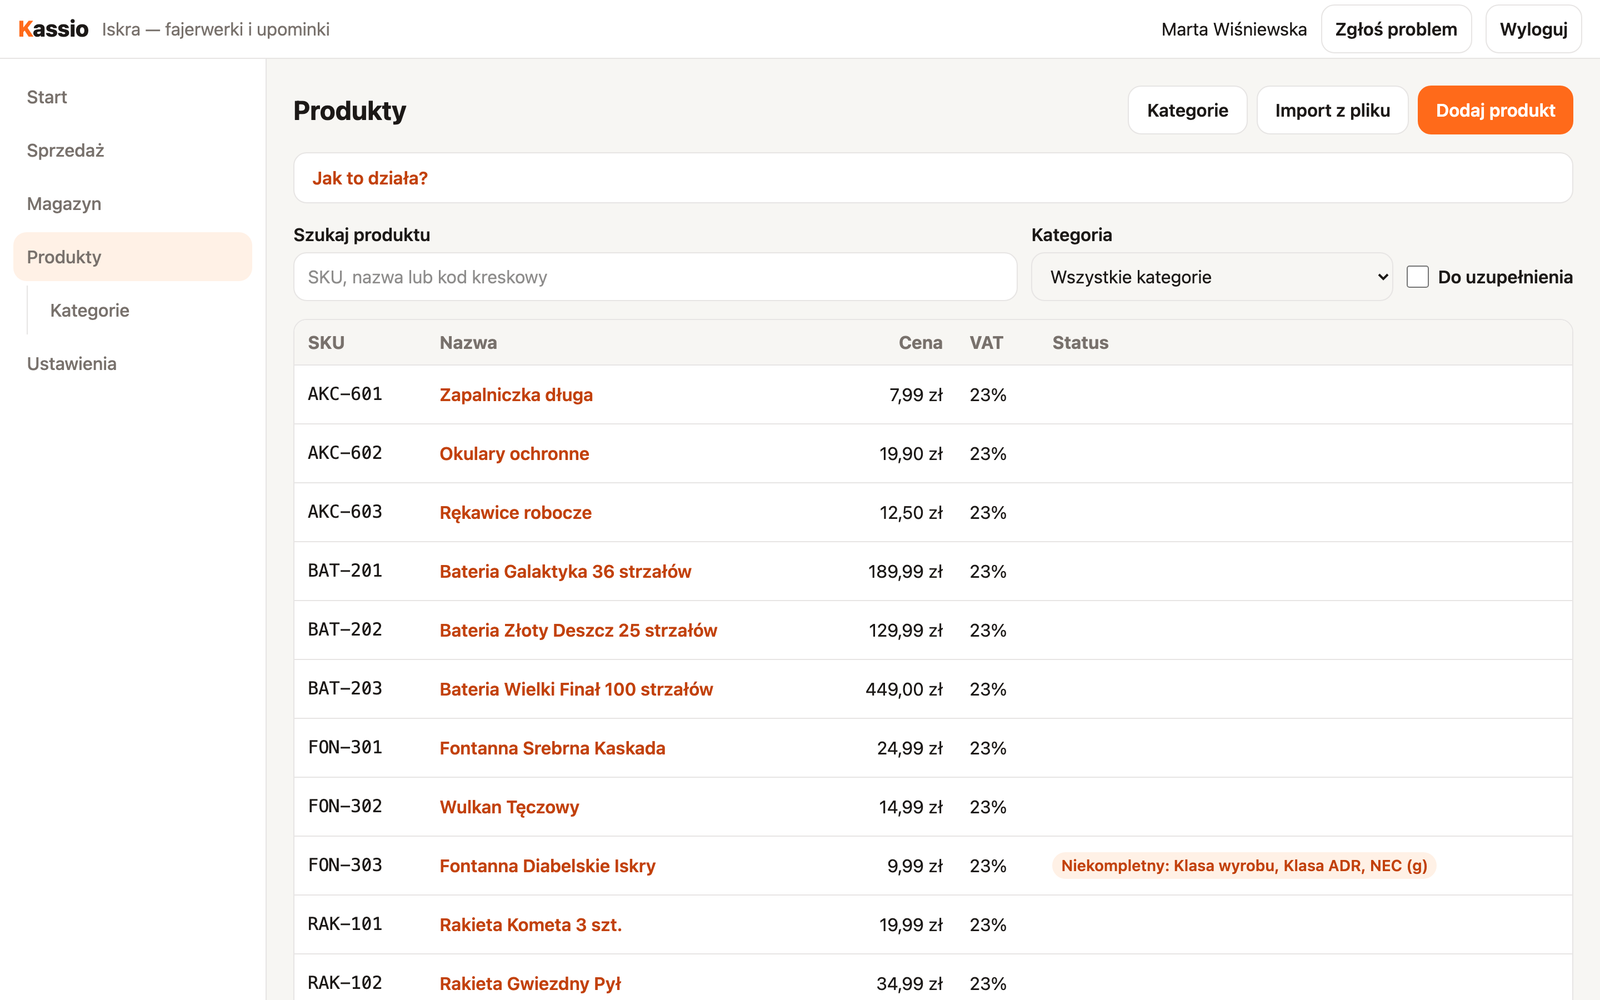The image size is (1600, 1000).
Task: Open product Rakieta Gwiezdny Pył
Action: (530, 984)
